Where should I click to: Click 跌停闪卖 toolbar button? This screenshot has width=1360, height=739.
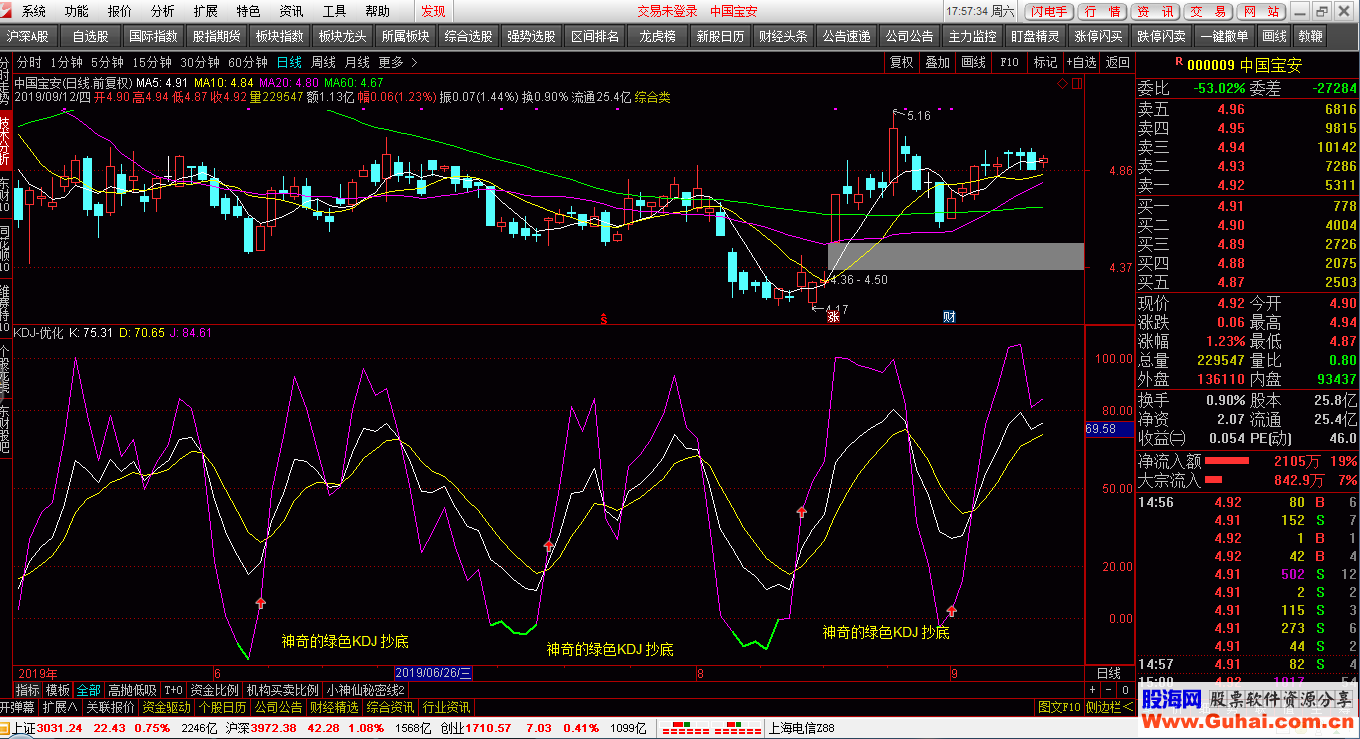(x=1162, y=36)
